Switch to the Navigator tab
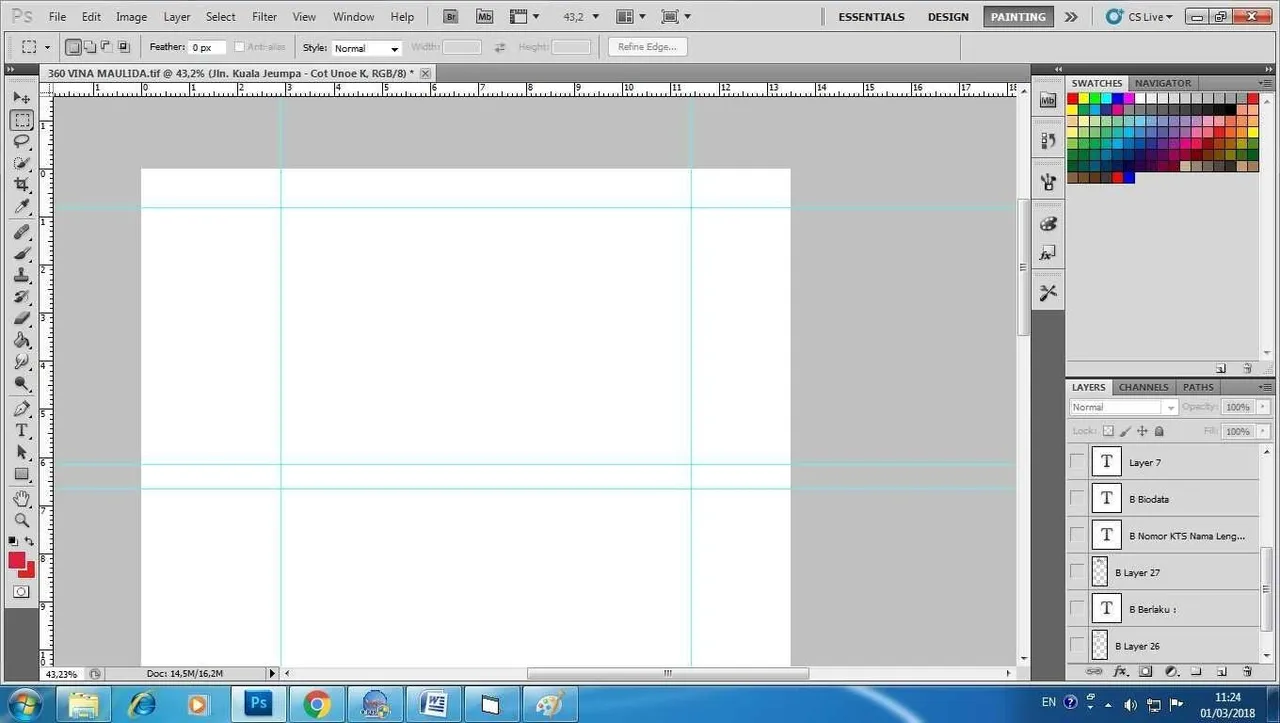1280x723 pixels. point(1163,83)
